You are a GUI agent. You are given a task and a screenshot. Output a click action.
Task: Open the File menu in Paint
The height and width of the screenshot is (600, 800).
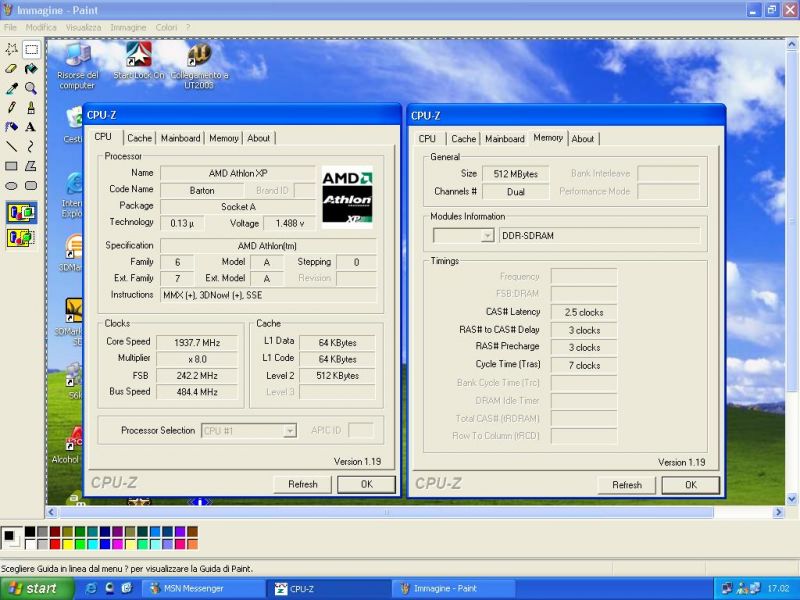(10, 28)
